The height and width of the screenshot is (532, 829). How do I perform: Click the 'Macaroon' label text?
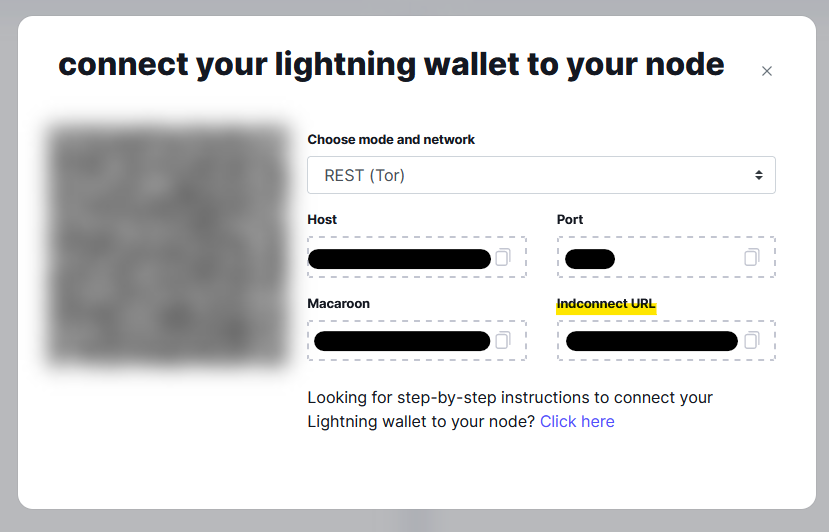(x=339, y=304)
